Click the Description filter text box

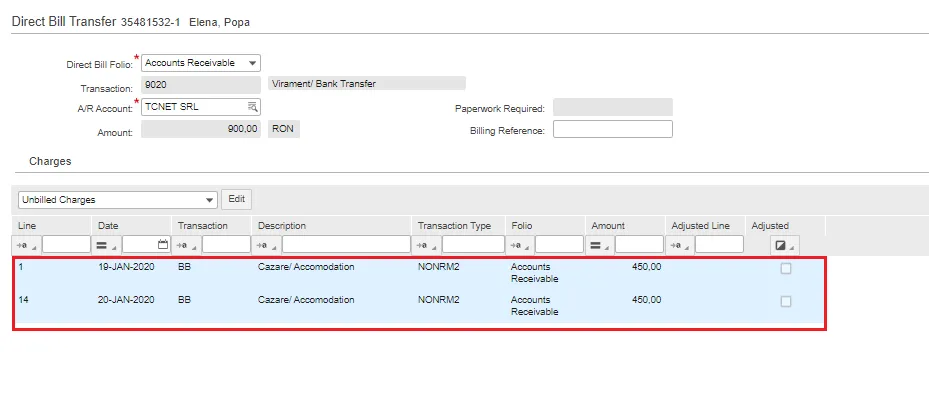(x=346, y=244)
